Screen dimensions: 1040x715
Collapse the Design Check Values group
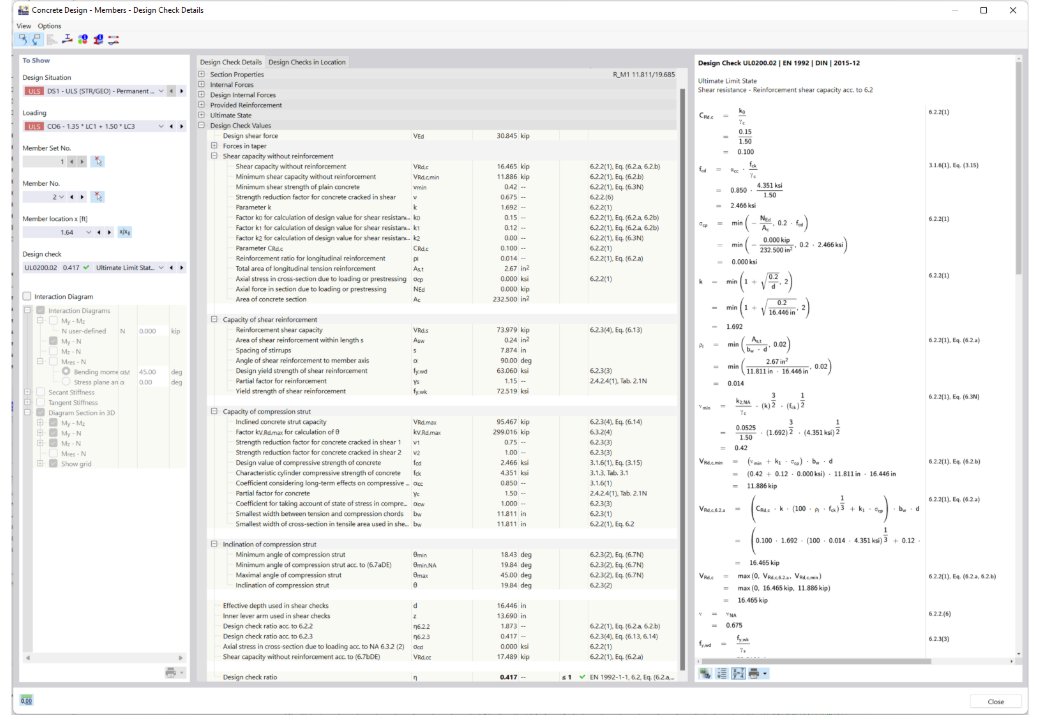pos(202,125)
